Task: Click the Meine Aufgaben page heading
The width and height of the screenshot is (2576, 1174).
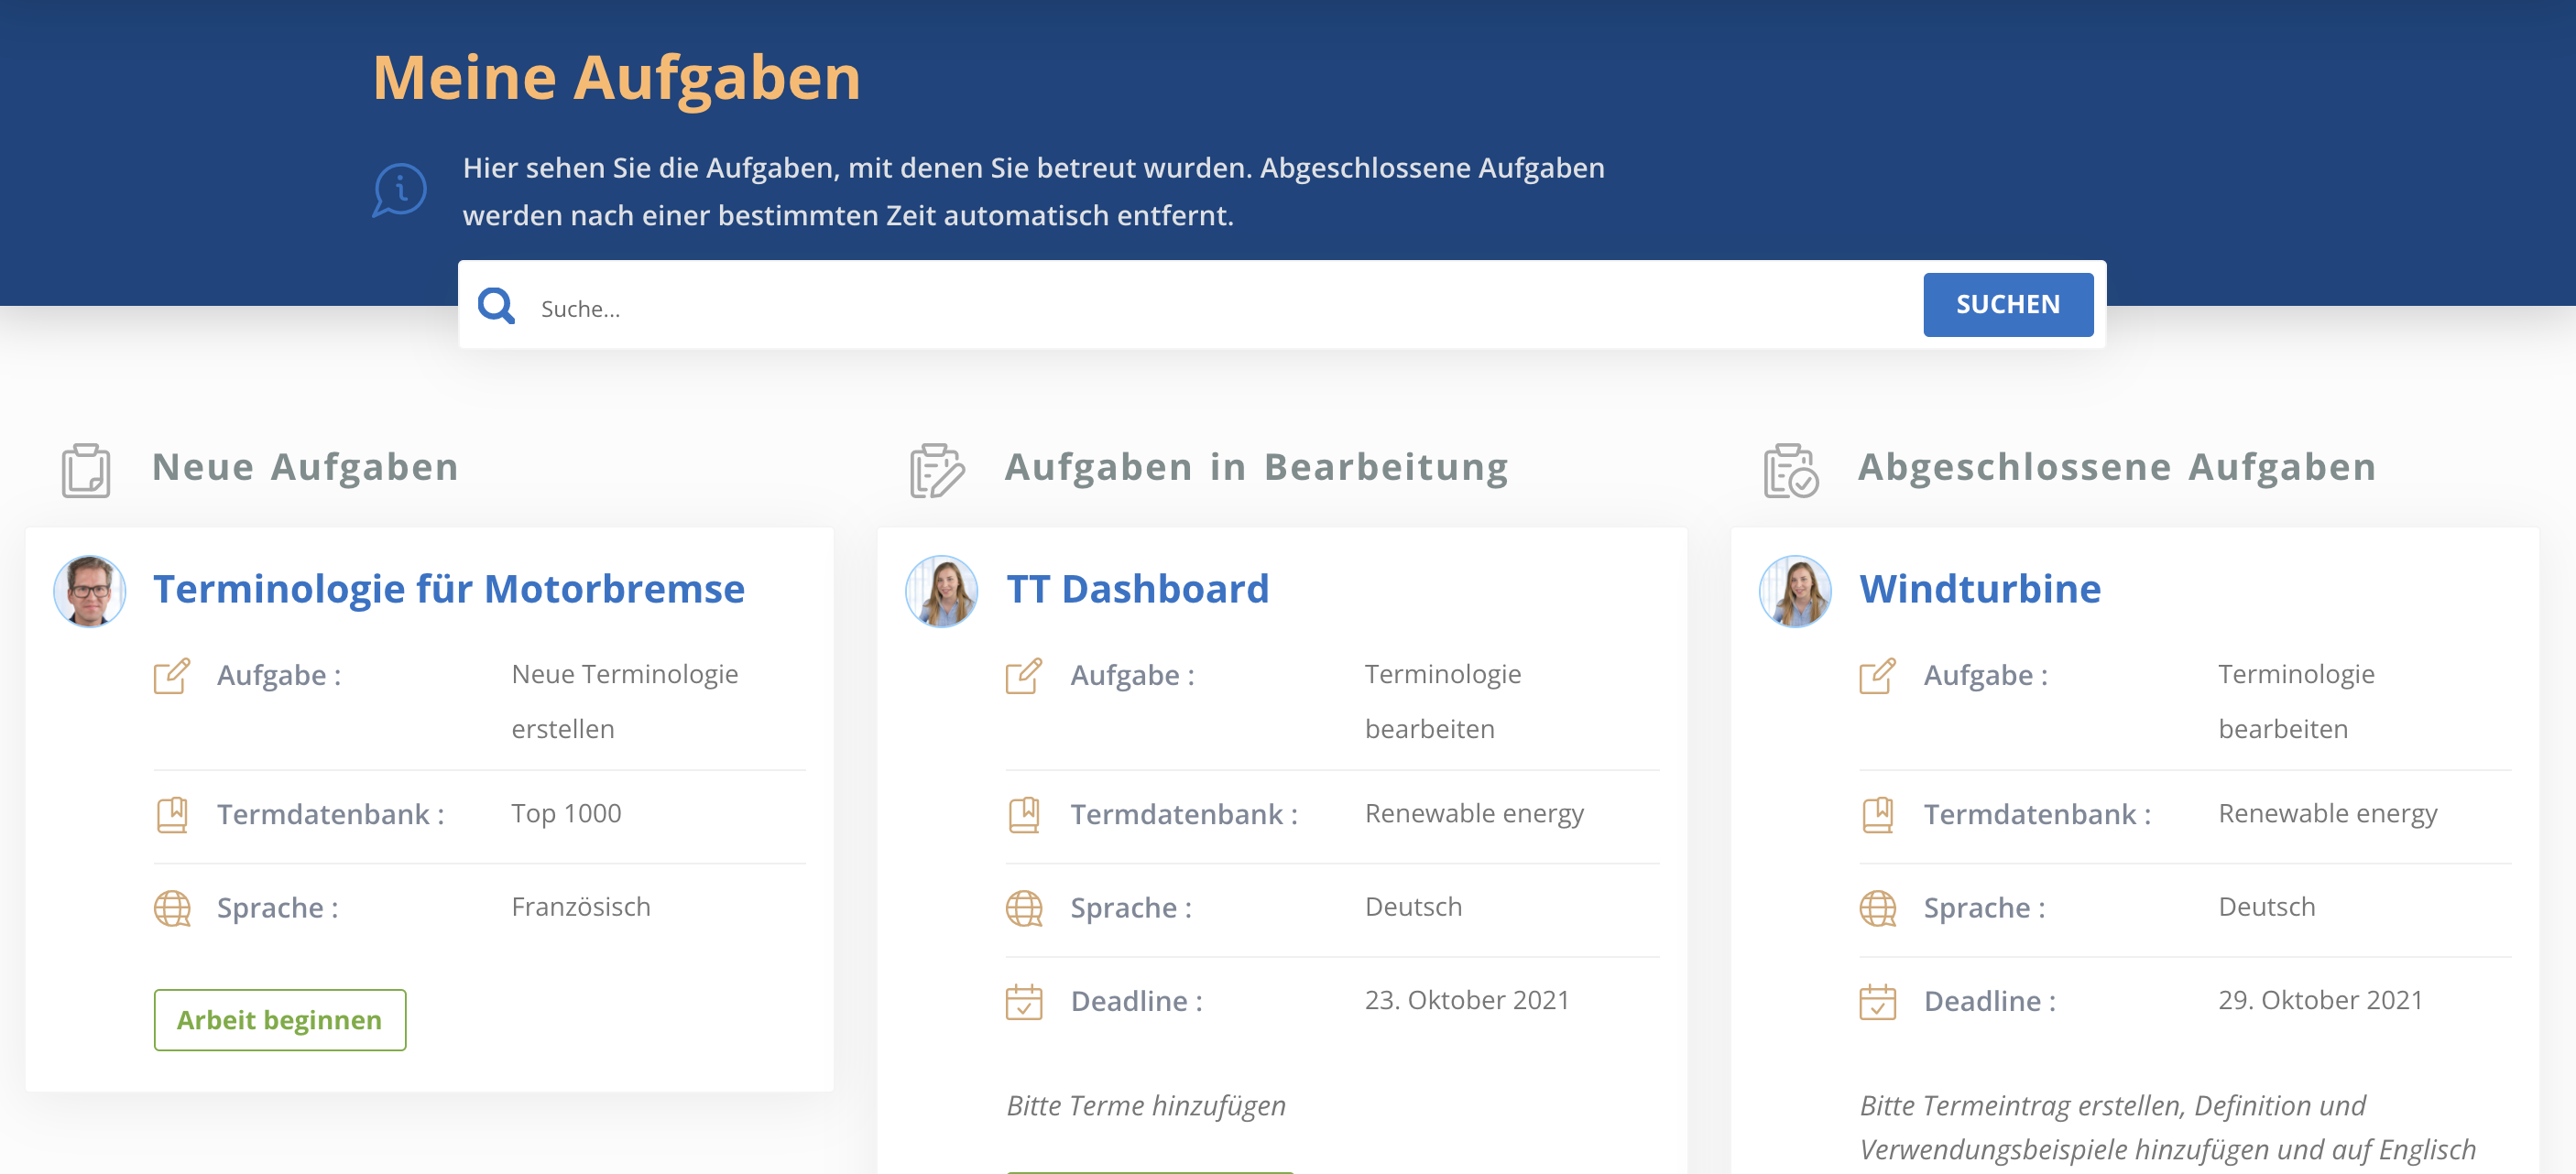Action: pos(616,78)
